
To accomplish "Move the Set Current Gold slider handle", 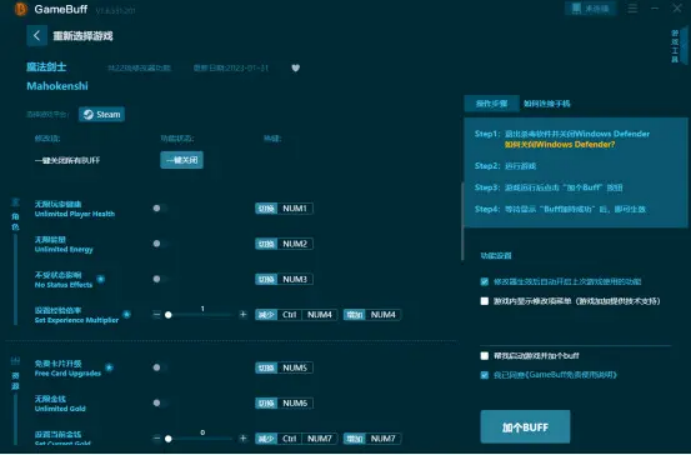I will [x=168, y=439].
